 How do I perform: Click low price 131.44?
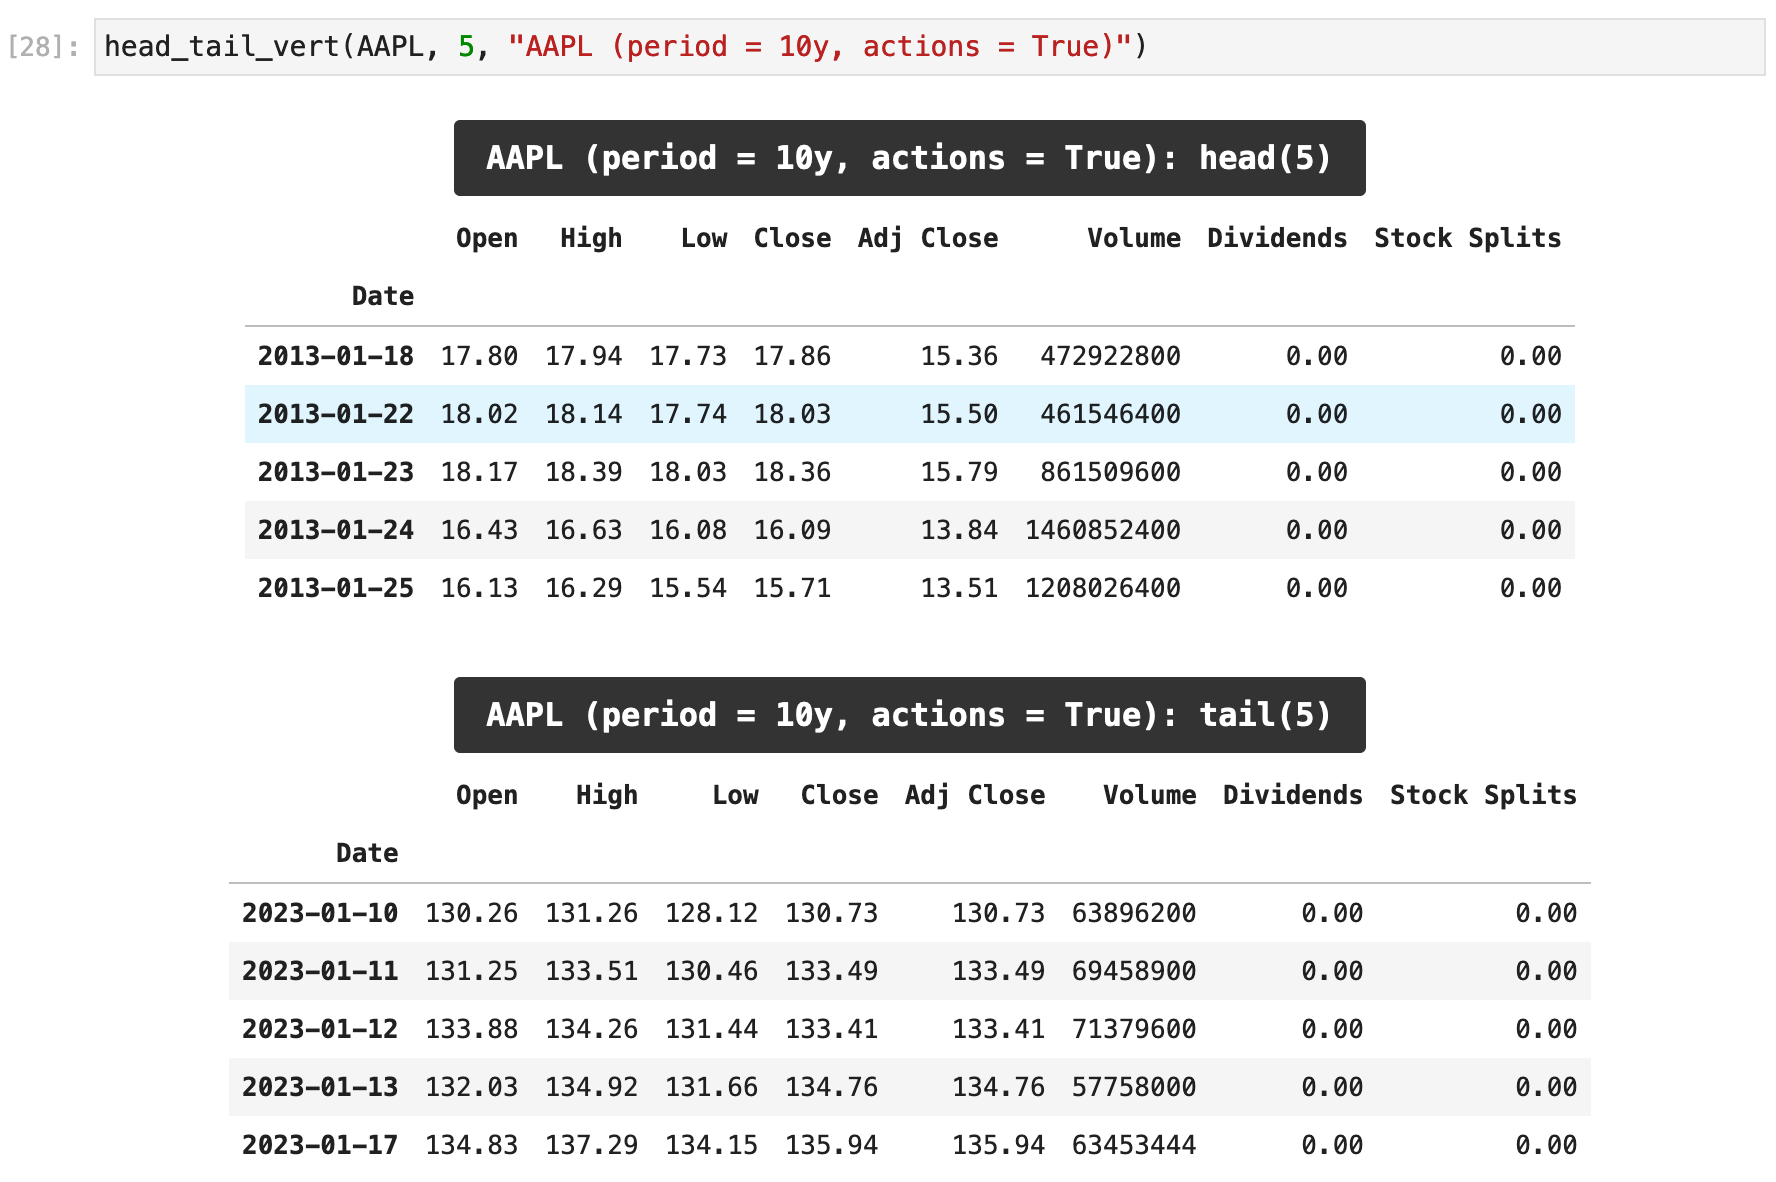[711, 1029]
